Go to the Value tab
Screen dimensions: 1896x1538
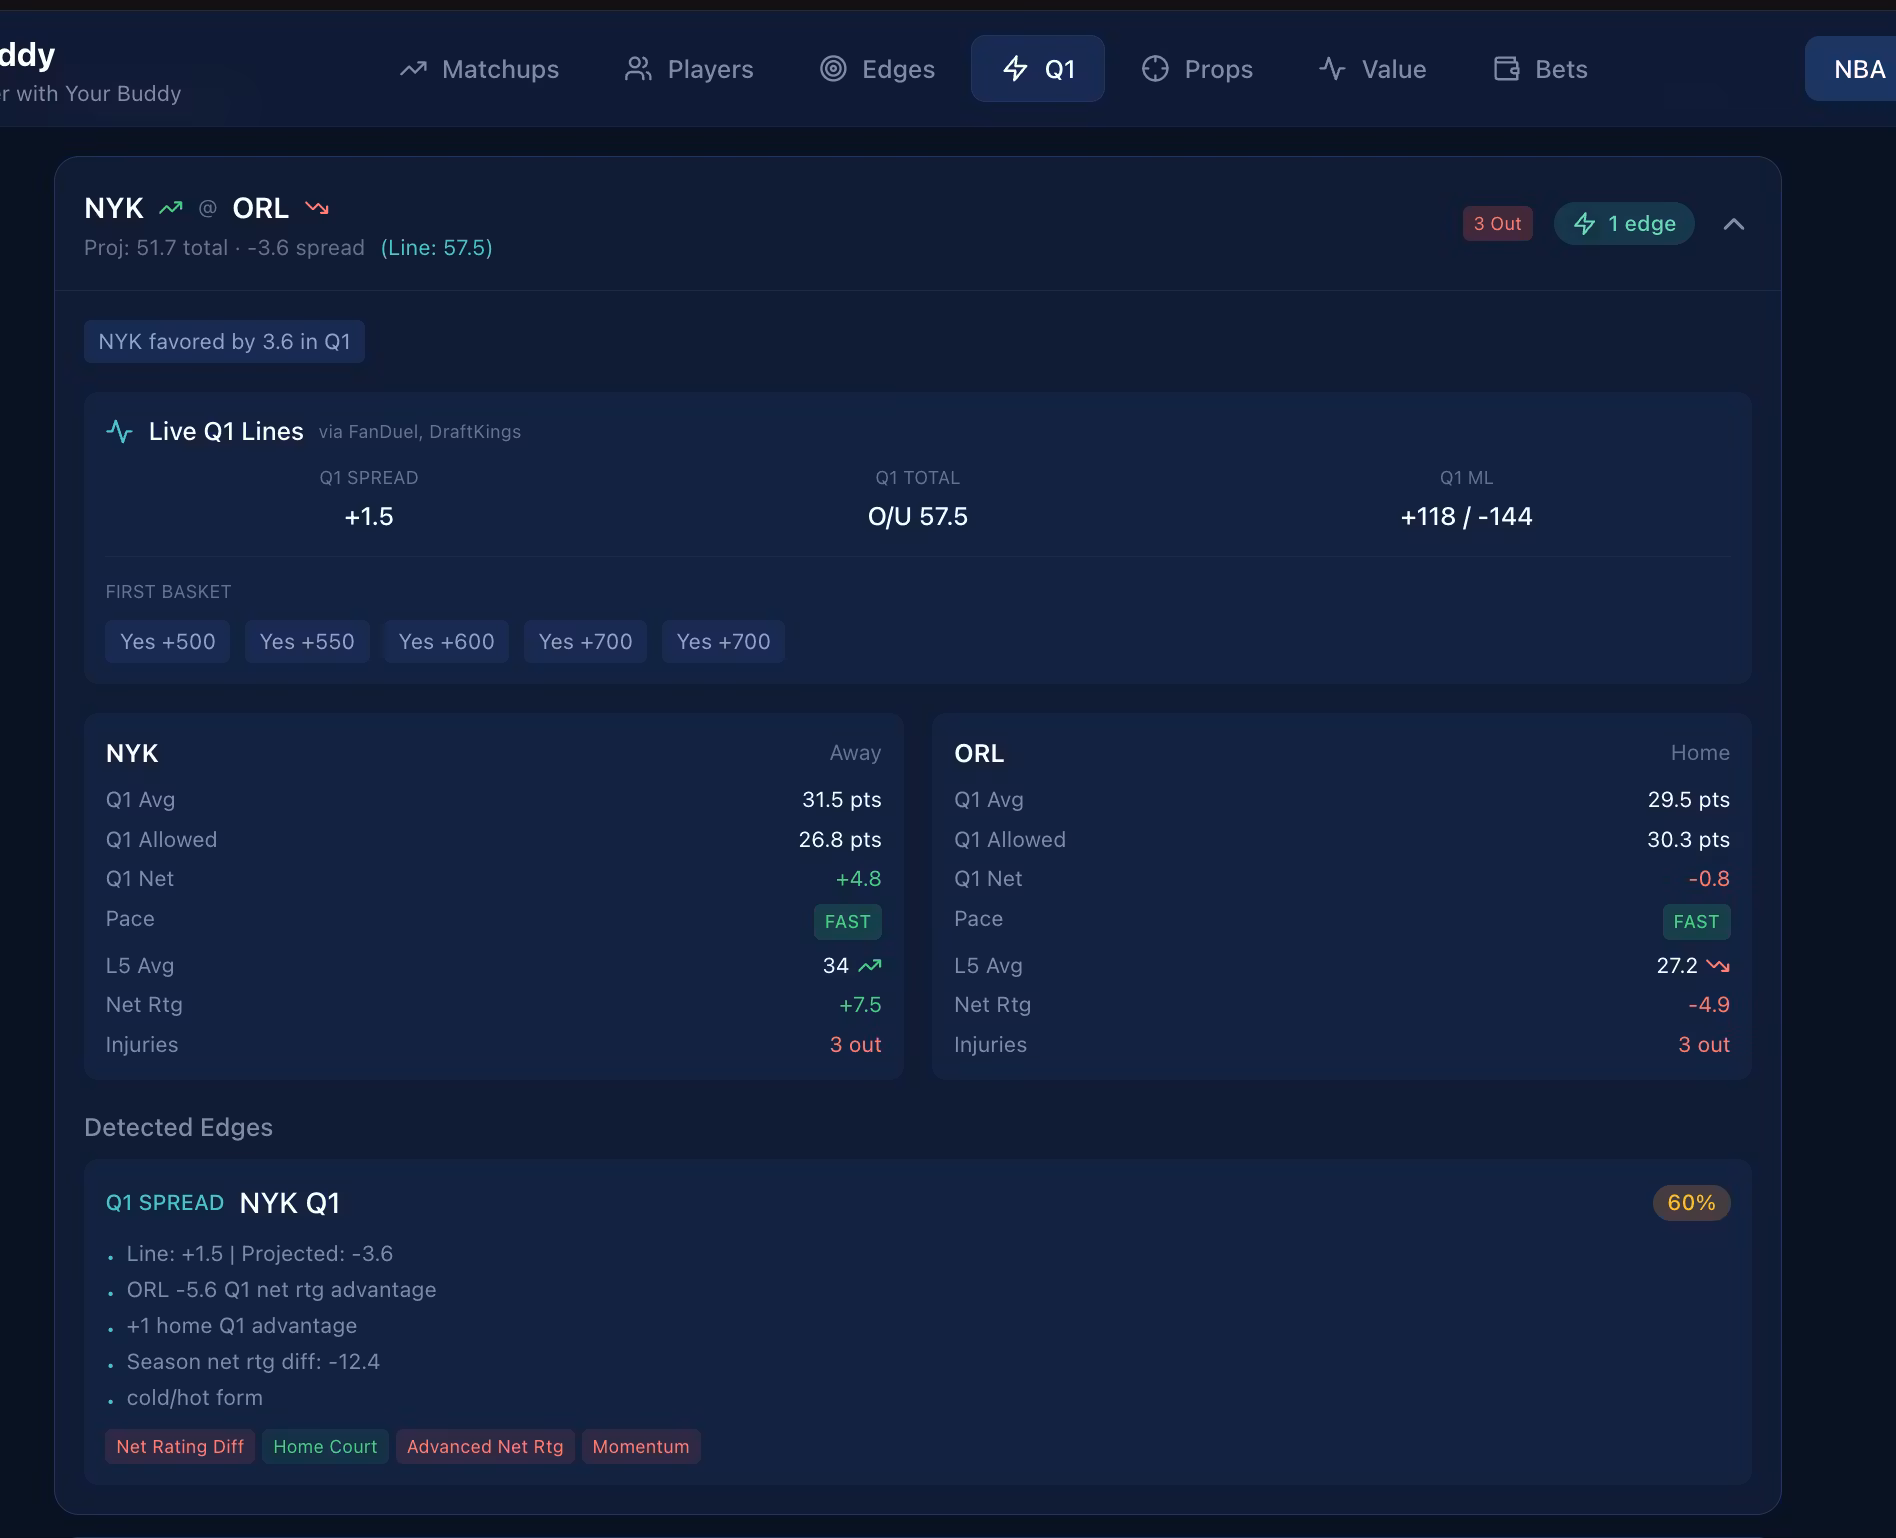point(1372,69)
